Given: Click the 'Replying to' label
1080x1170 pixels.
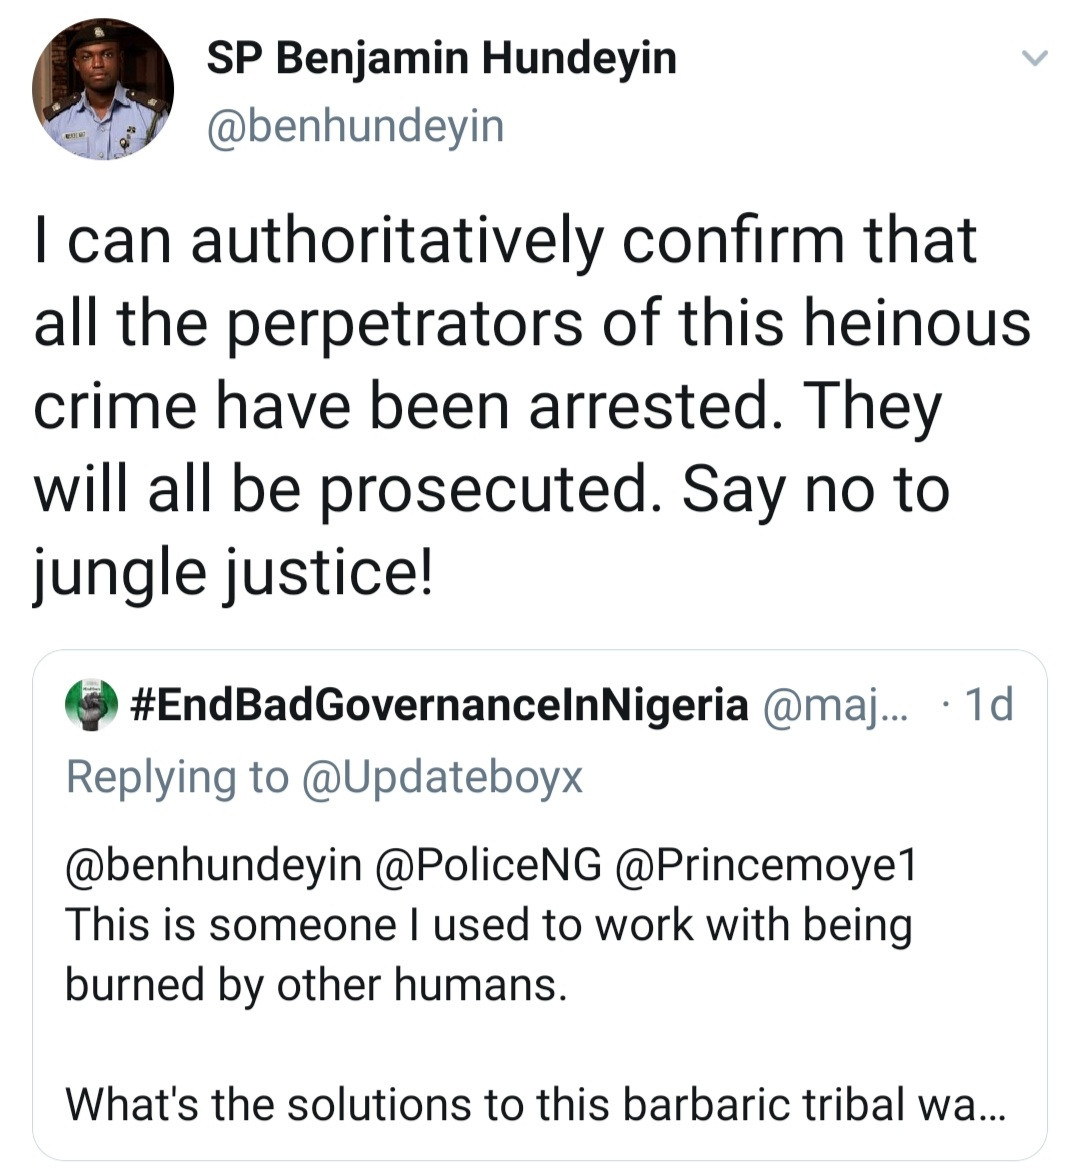Looking at the screenshot, I should [177, 778].
